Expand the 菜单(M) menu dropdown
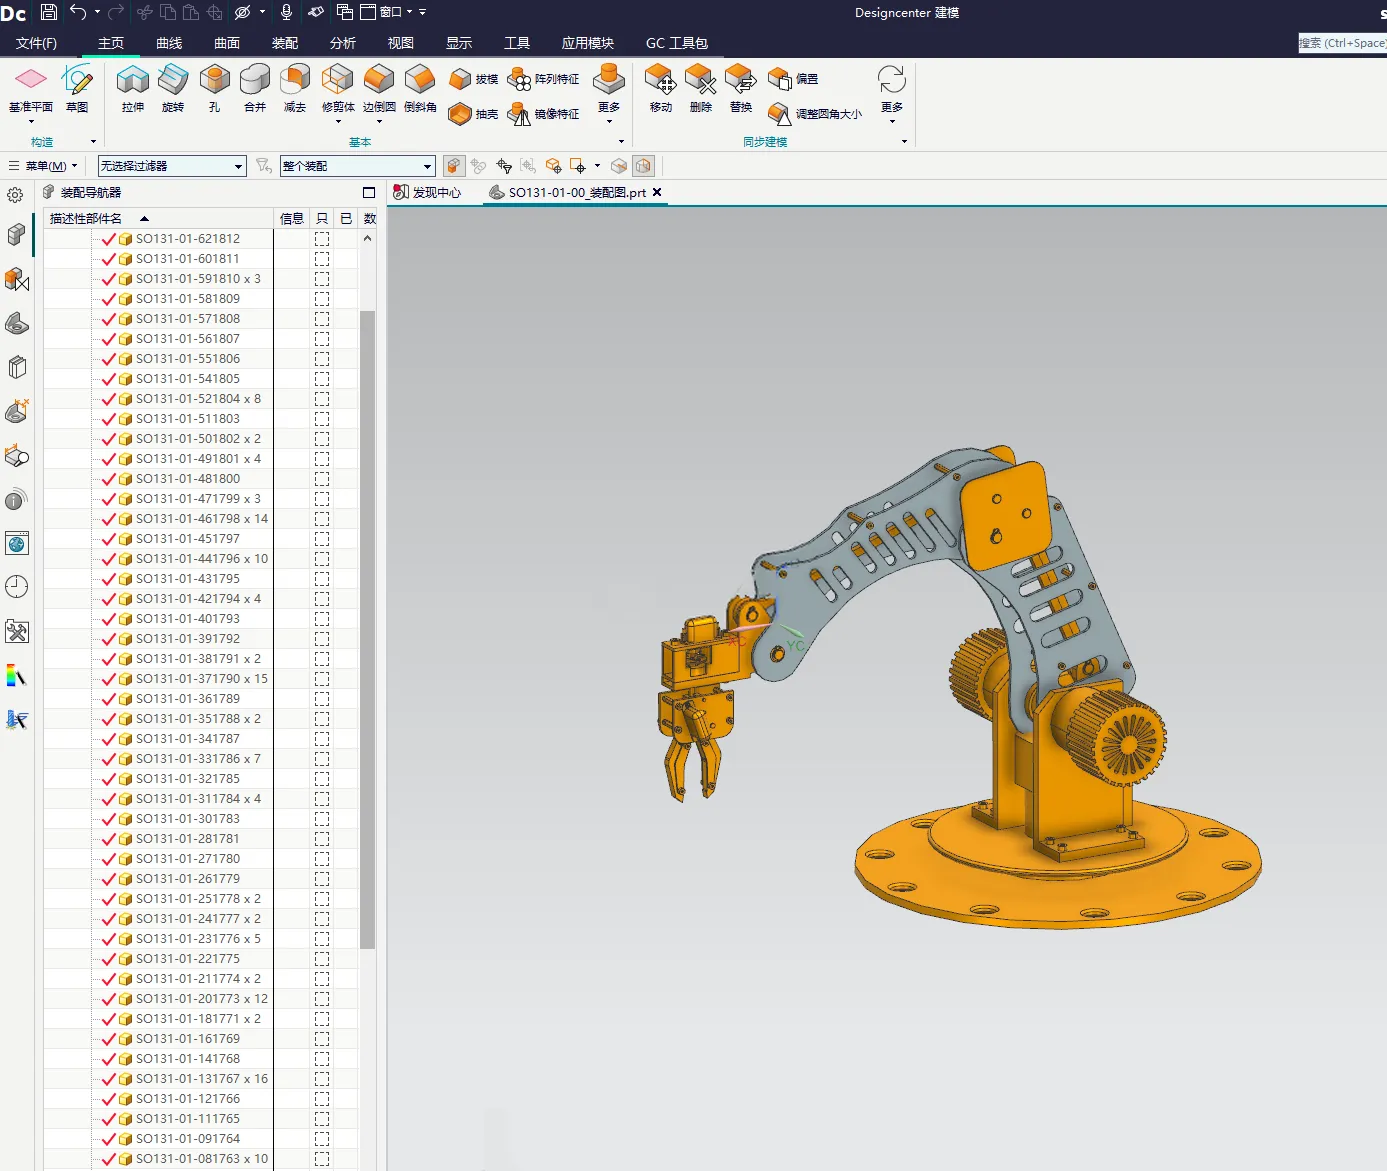 [43, 166]
